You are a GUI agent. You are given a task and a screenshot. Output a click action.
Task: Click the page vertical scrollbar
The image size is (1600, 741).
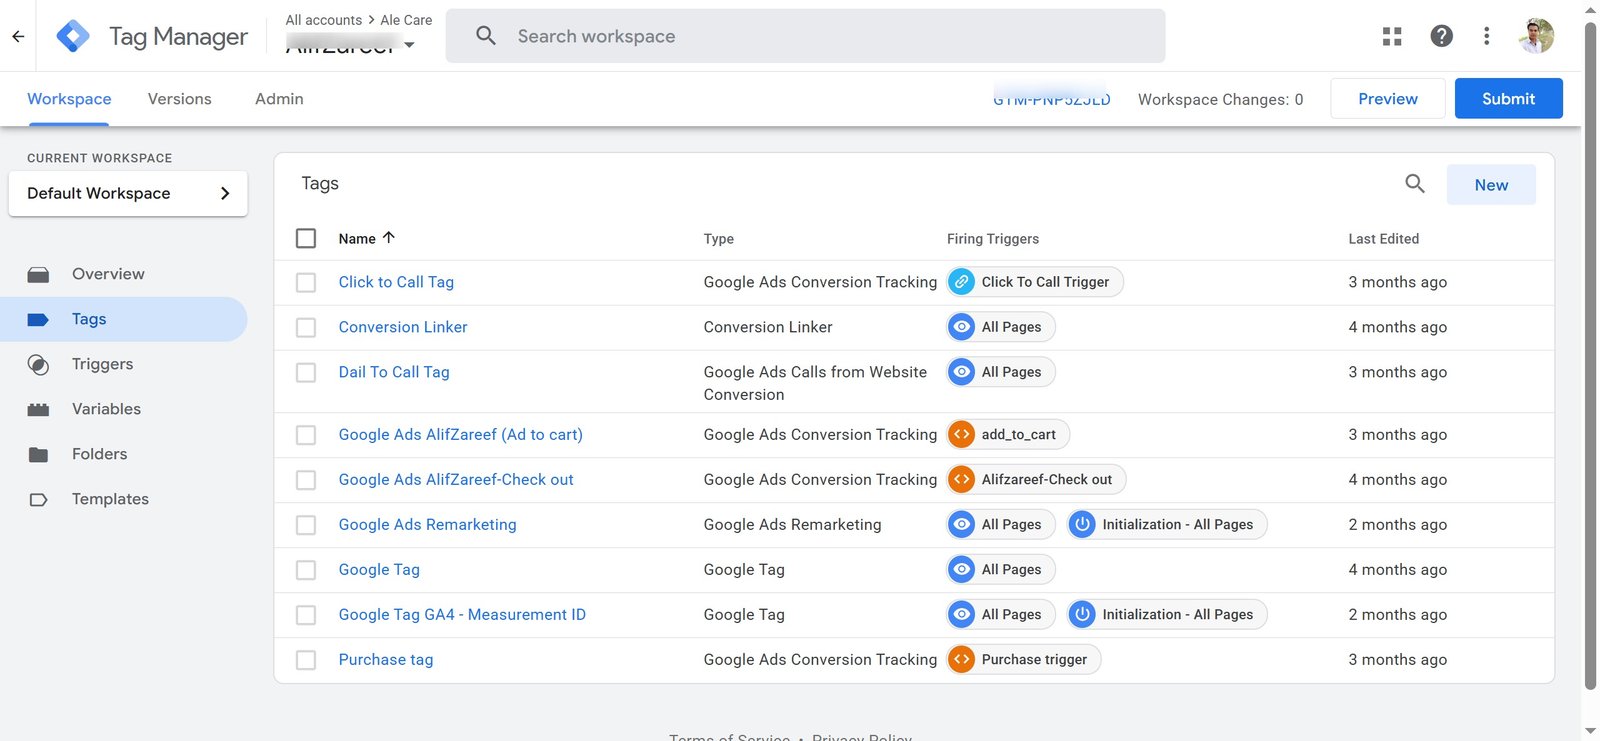click(1590, 356)
